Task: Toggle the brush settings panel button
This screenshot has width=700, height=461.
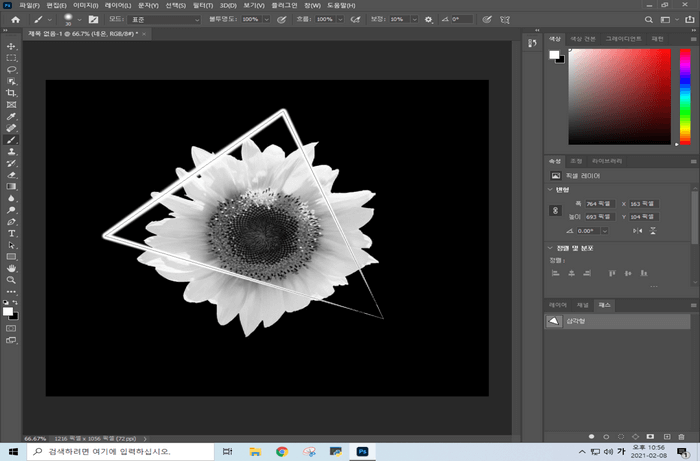Action: pos(93,19)
